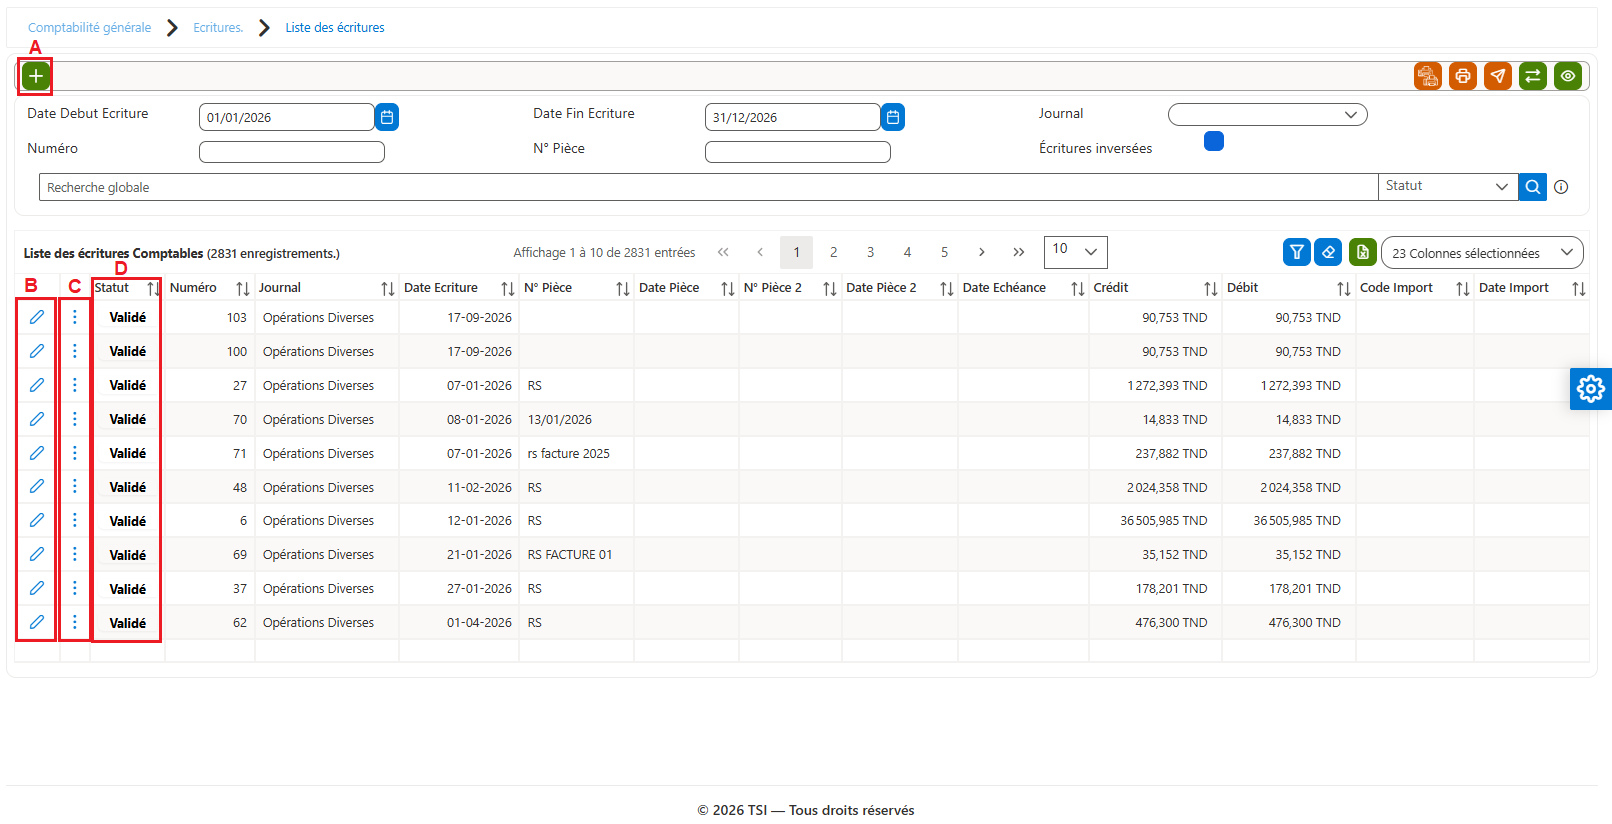Image resolution: width=1612 pixels, height=824 pixels.
Task: Click the blue magnifier search button
Action: coord(1533,187)
